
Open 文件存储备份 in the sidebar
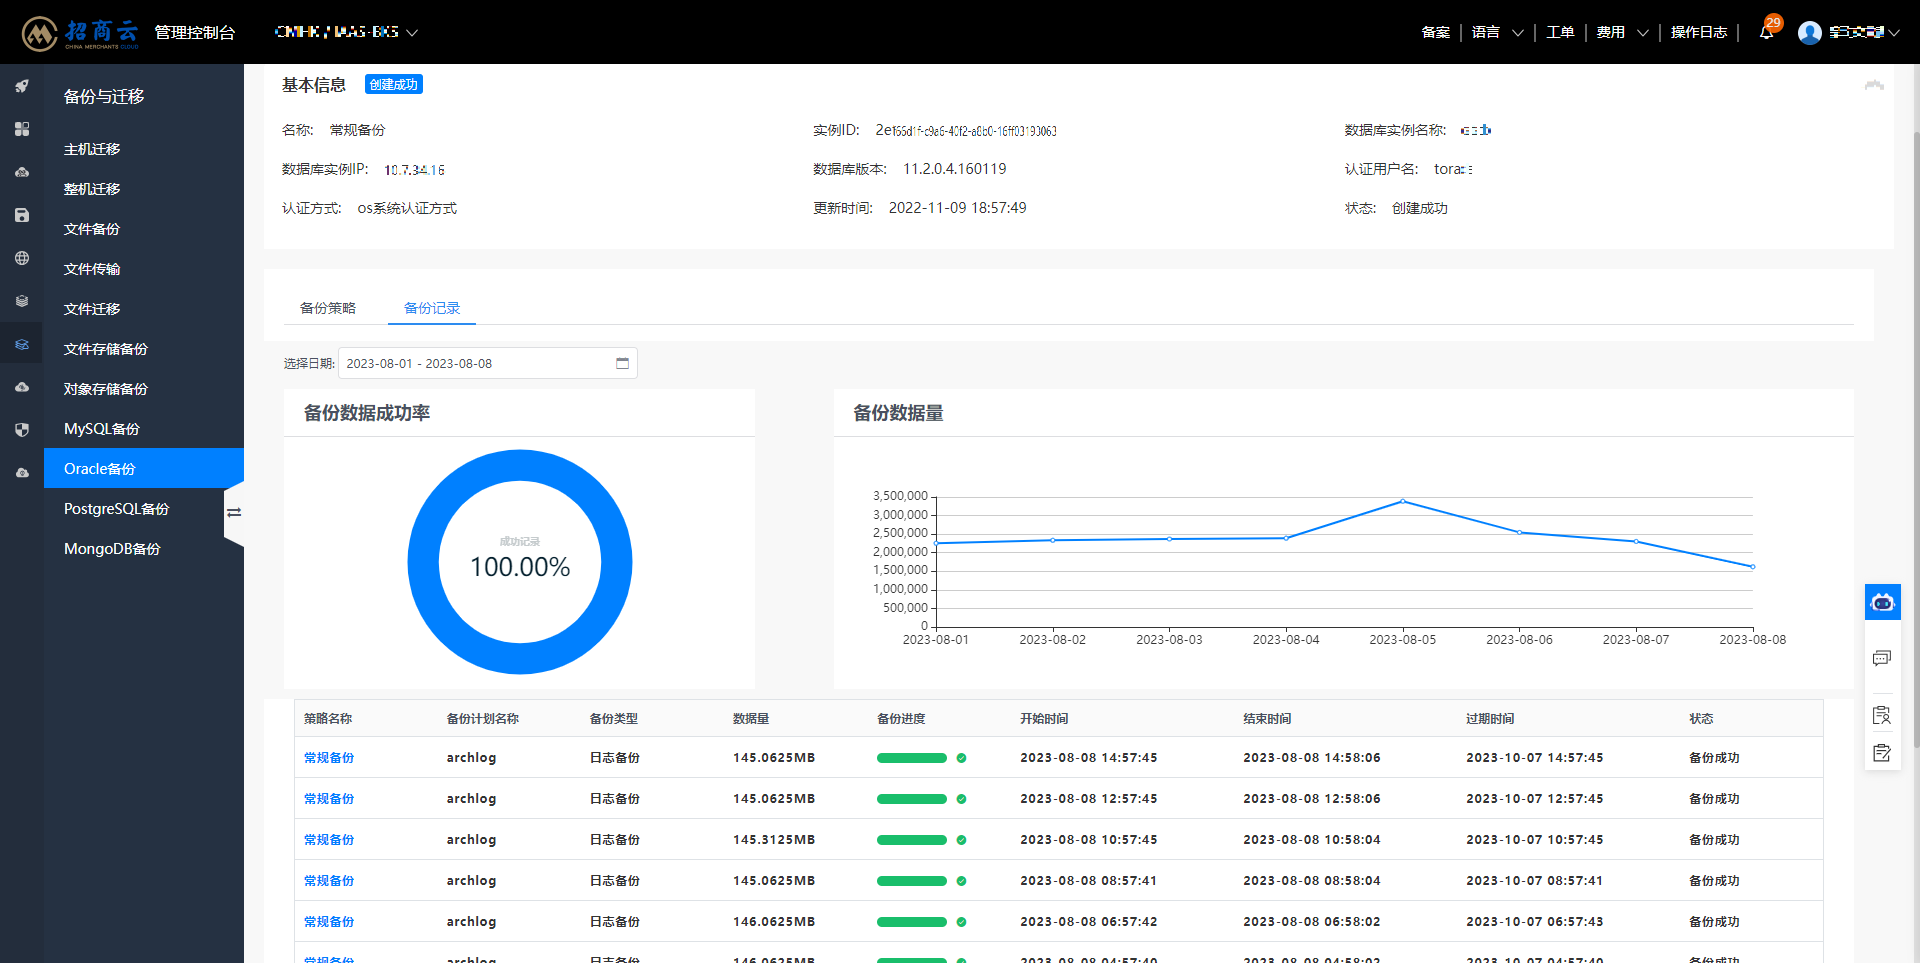point(106,349)
